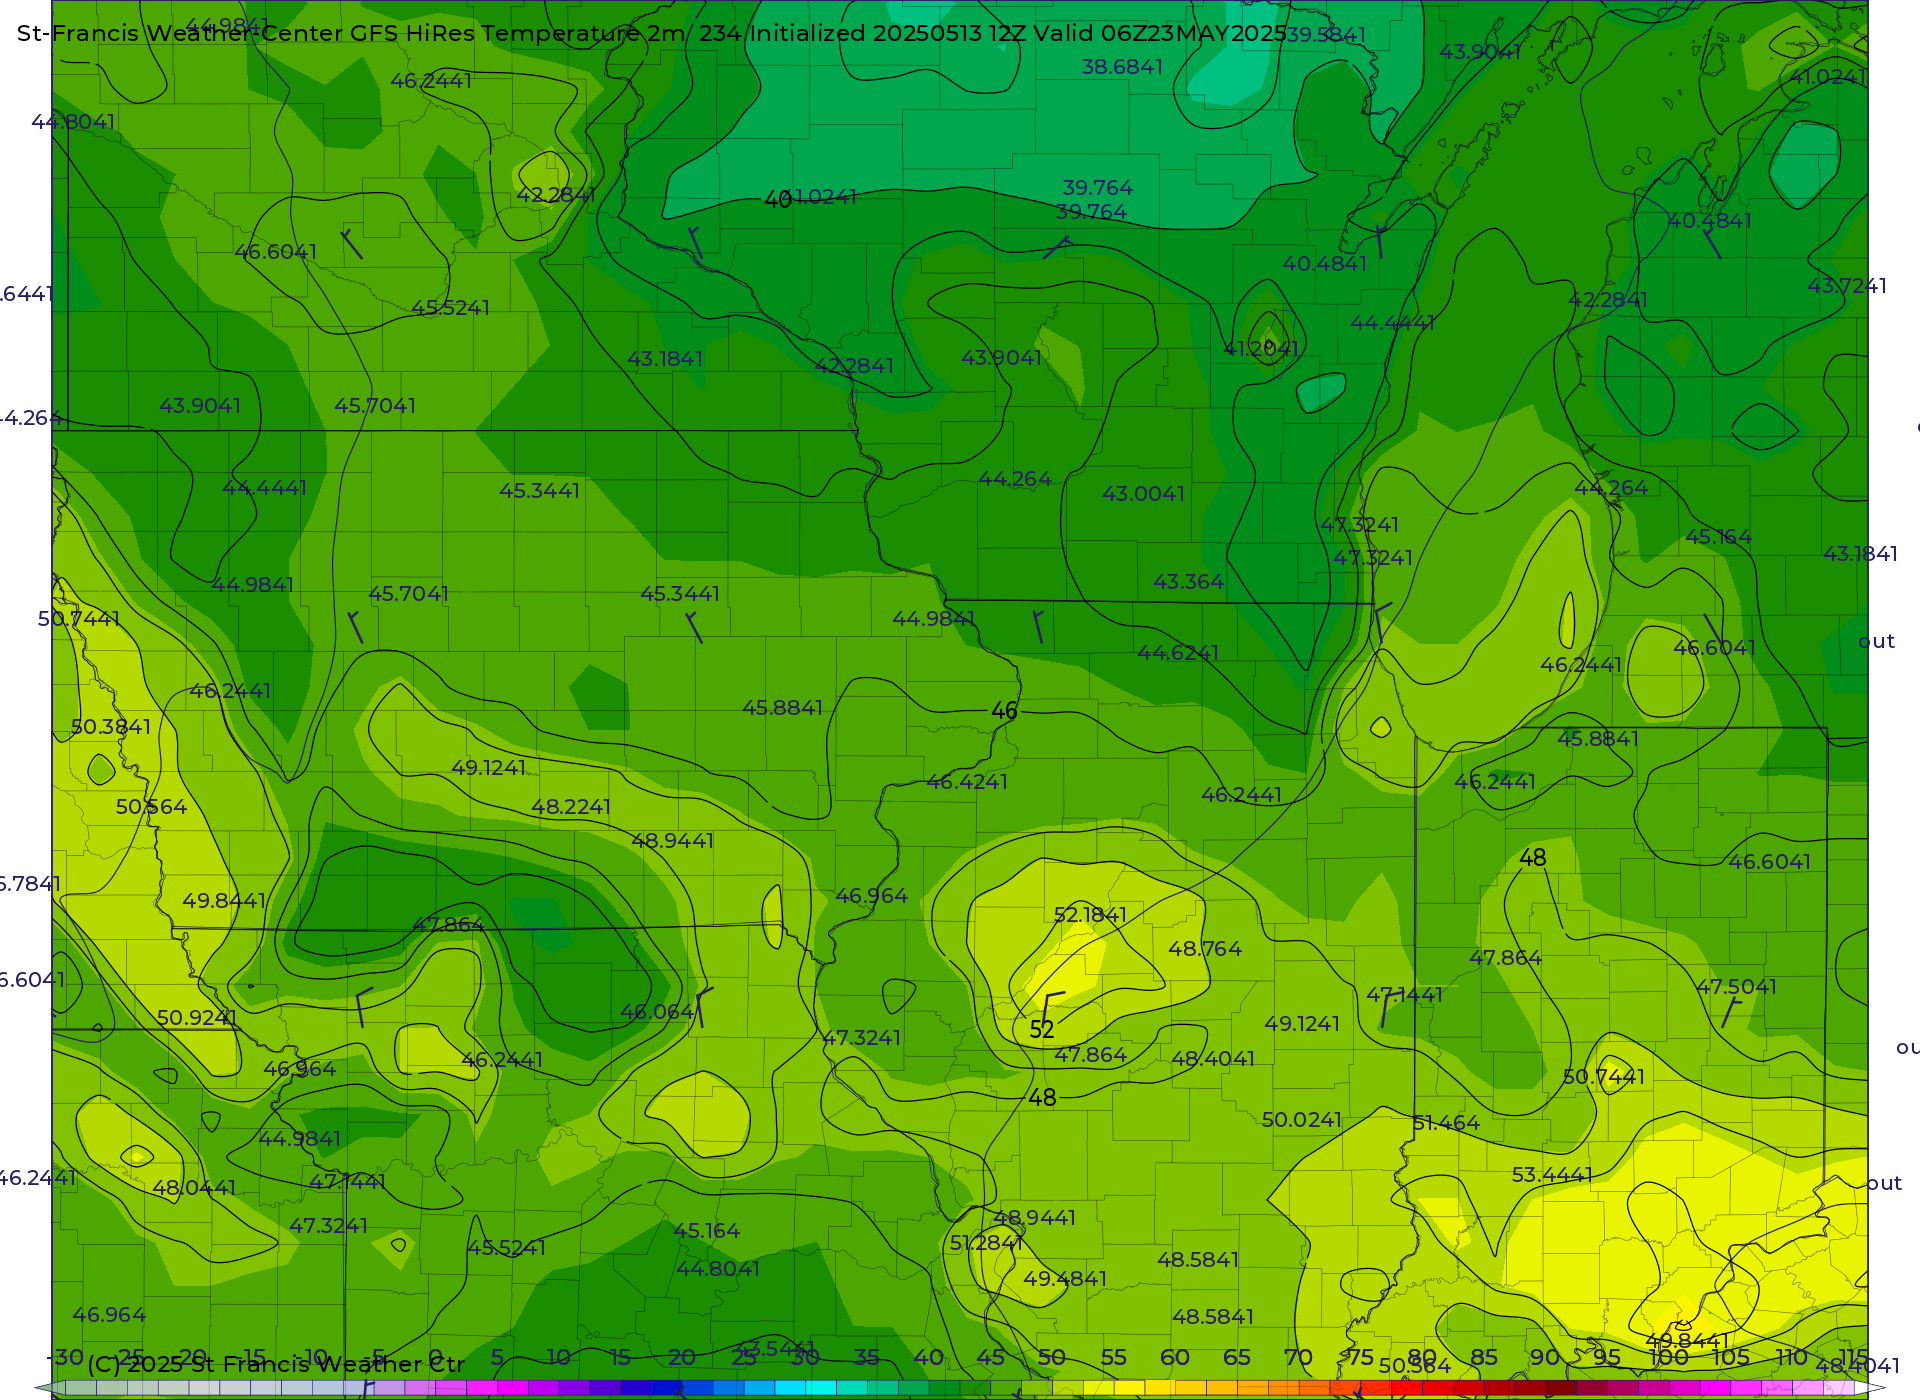This screenshot has height=1400, width=1920.
Task: Click the 49.4841 temperature label
Action: click(1065, 1279)
